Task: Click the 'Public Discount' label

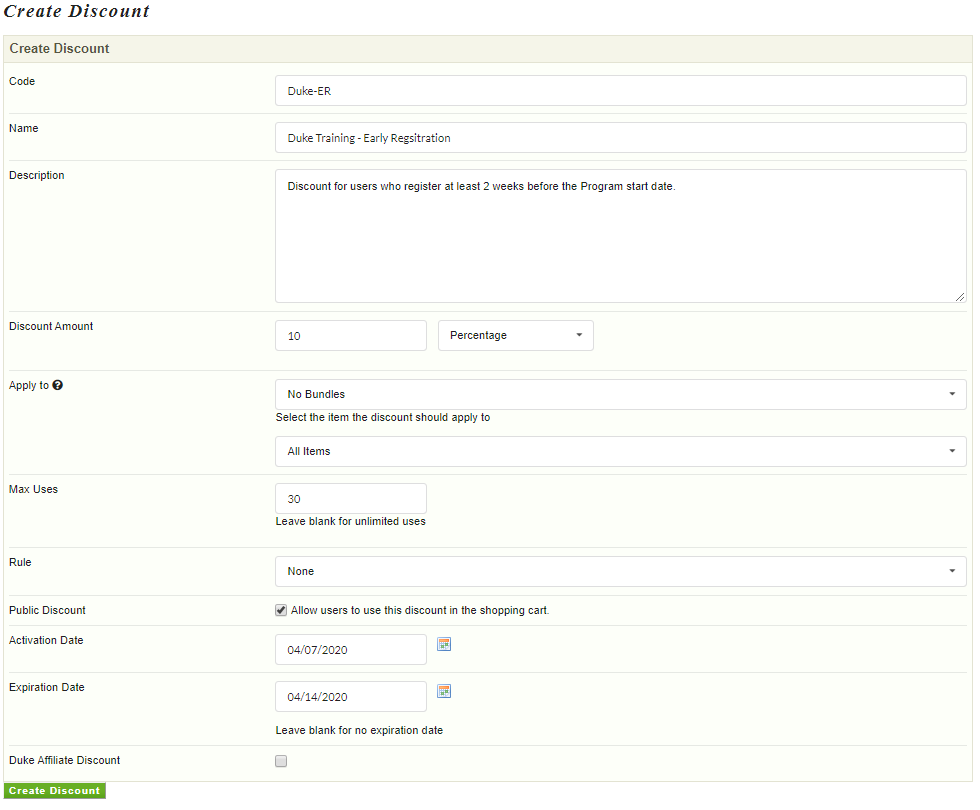Action: click(x=47, y=610)
